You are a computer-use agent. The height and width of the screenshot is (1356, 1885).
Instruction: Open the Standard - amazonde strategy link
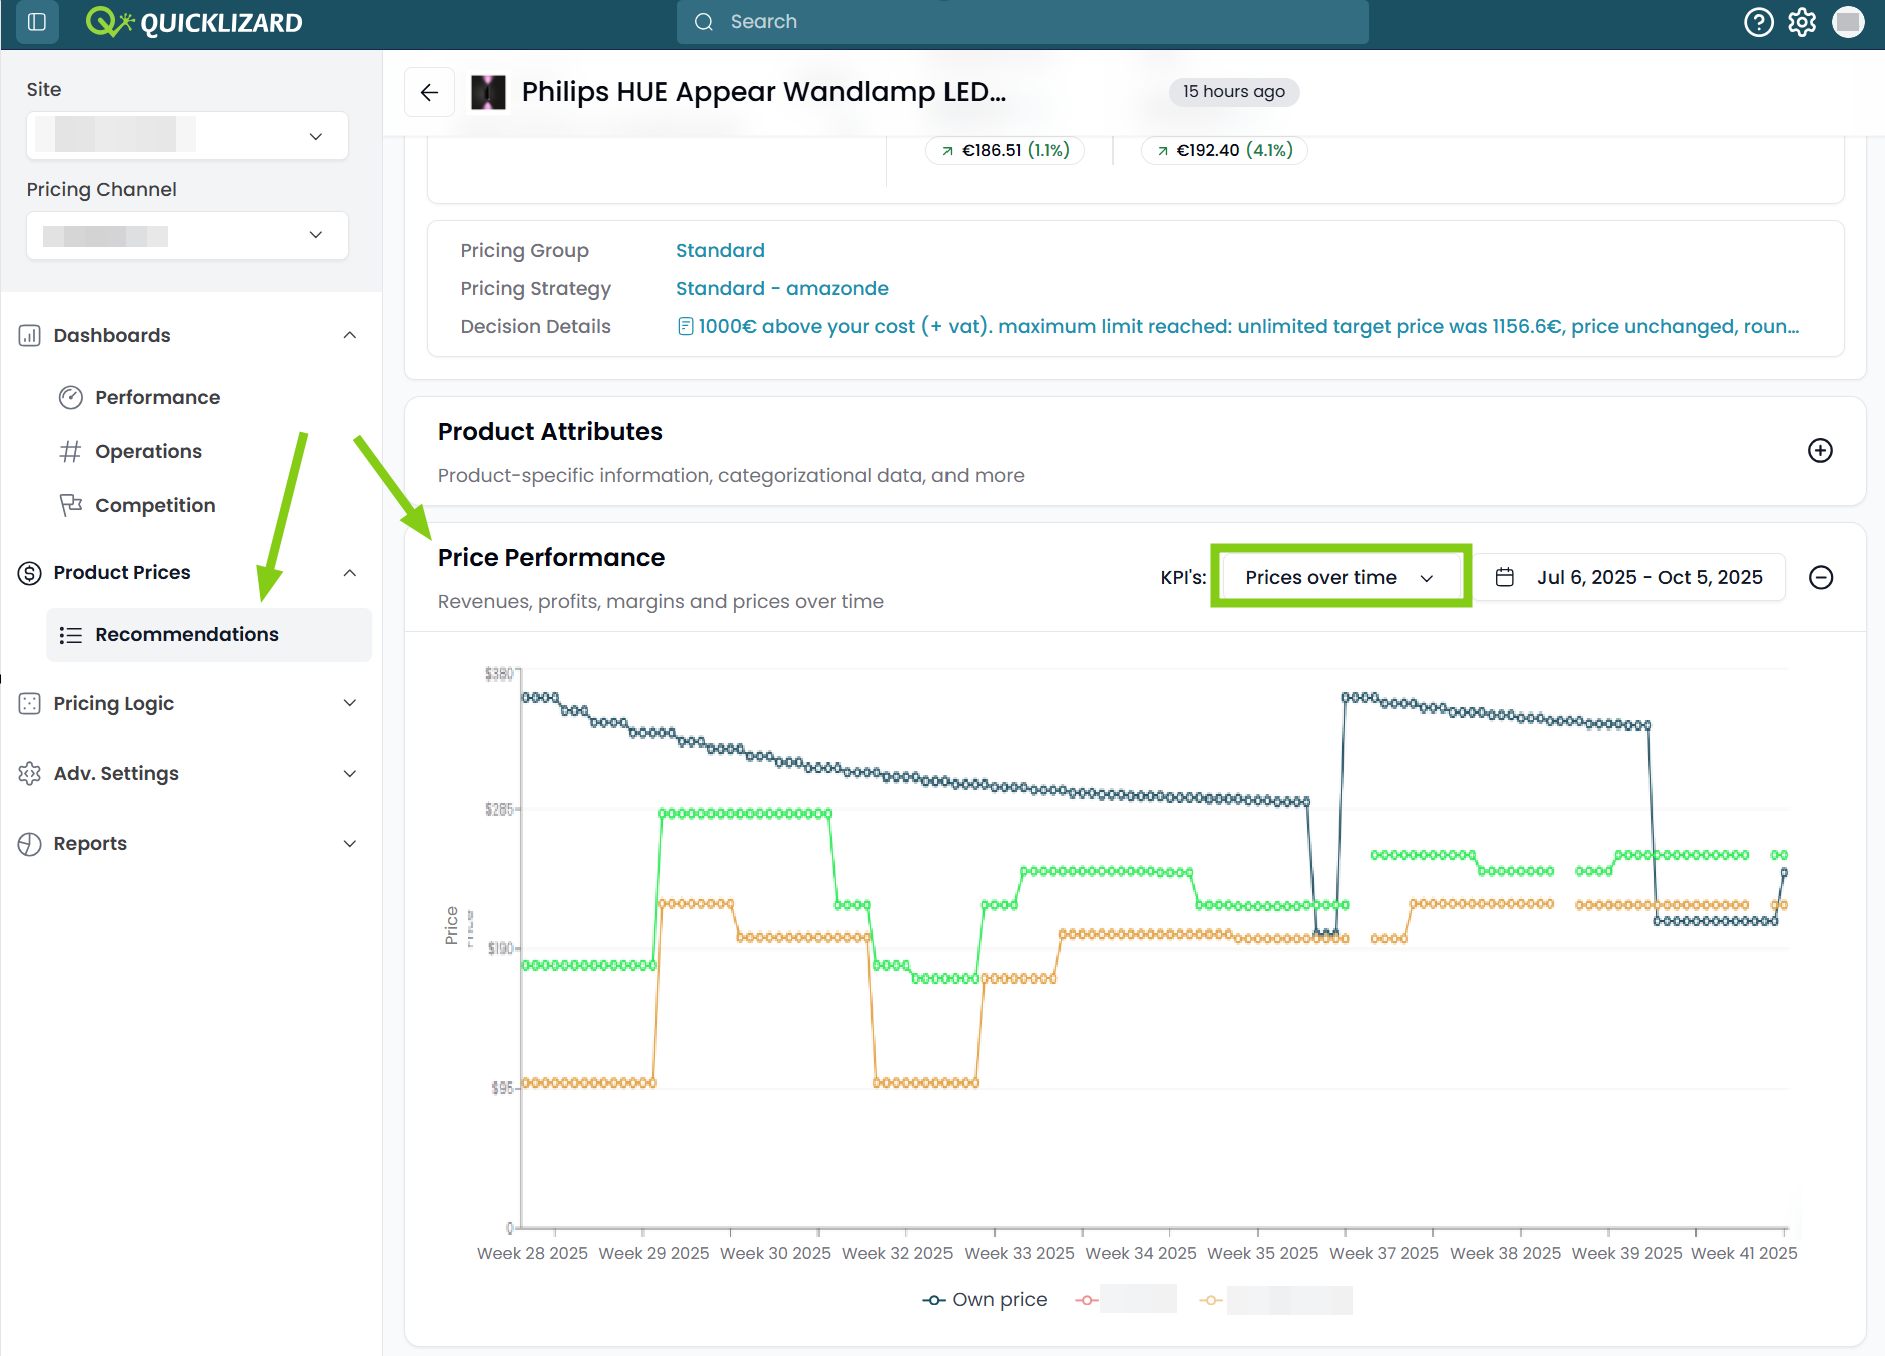click(x=782, y=289)
